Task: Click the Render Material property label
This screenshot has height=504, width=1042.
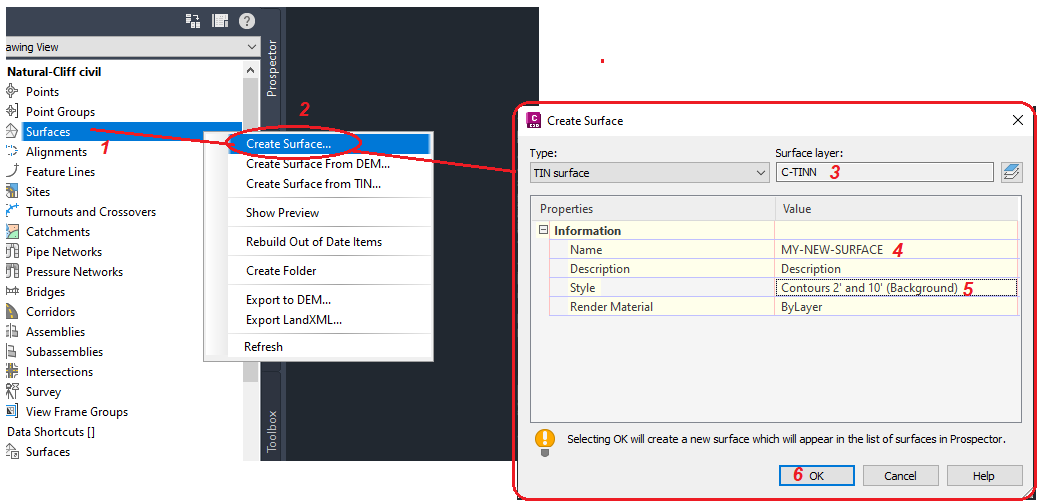Action: point(611,307)
